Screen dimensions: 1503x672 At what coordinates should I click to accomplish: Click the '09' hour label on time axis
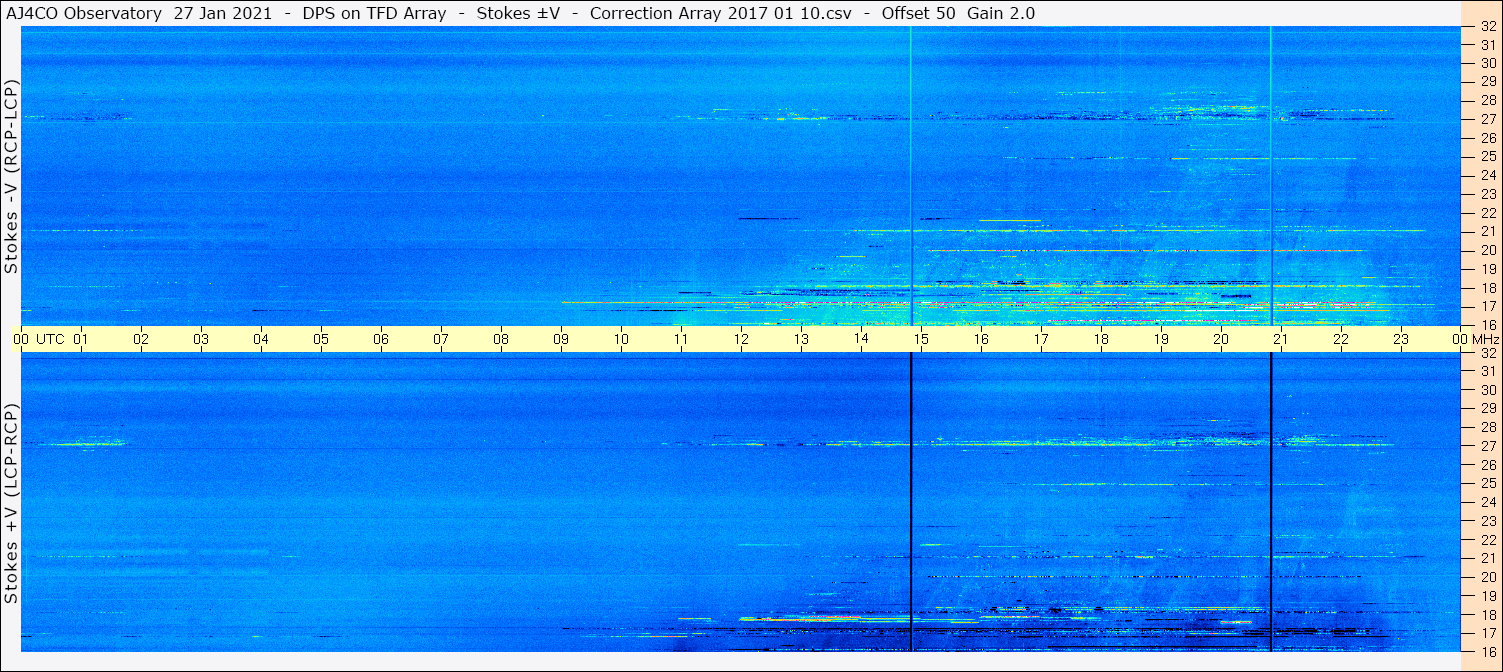pos(561,339)
